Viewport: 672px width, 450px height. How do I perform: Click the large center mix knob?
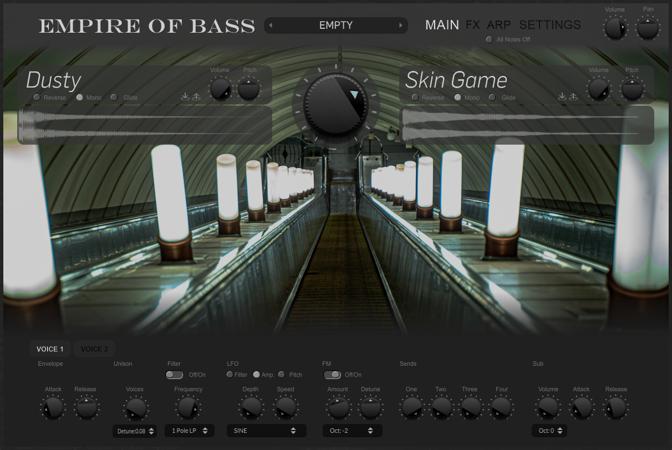[336, 102]
